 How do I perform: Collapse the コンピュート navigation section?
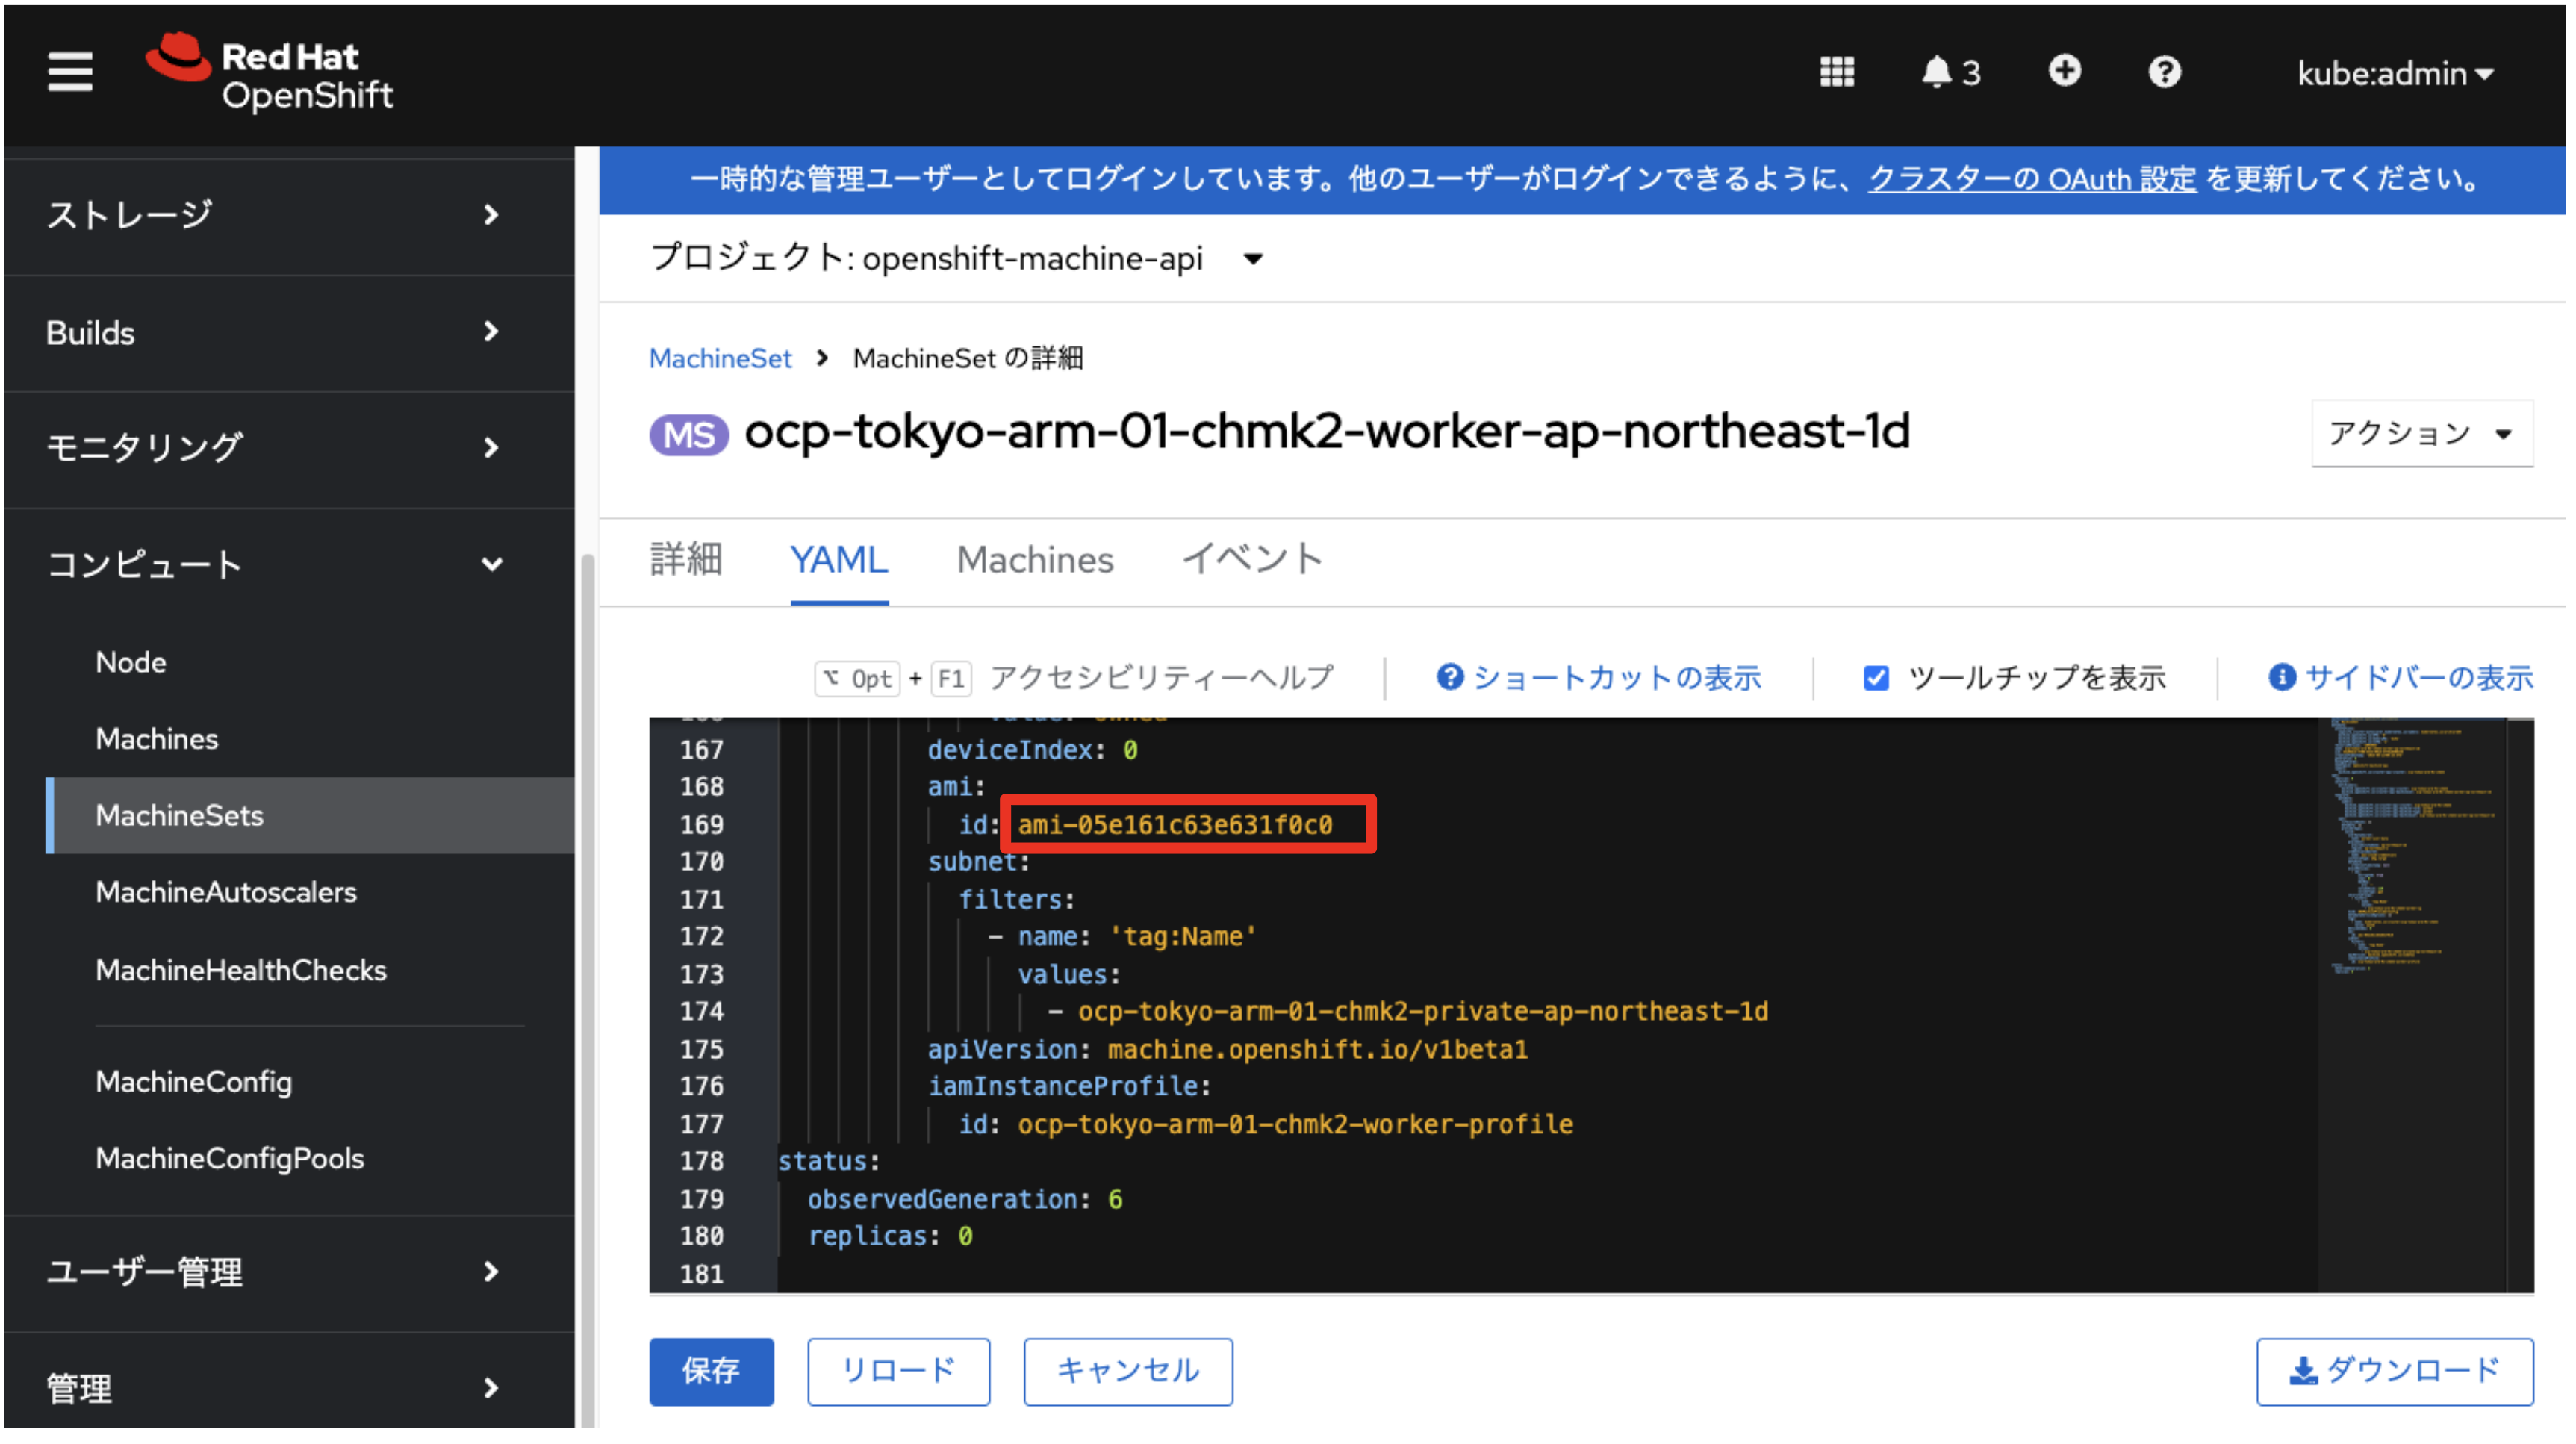pos(289,565)
